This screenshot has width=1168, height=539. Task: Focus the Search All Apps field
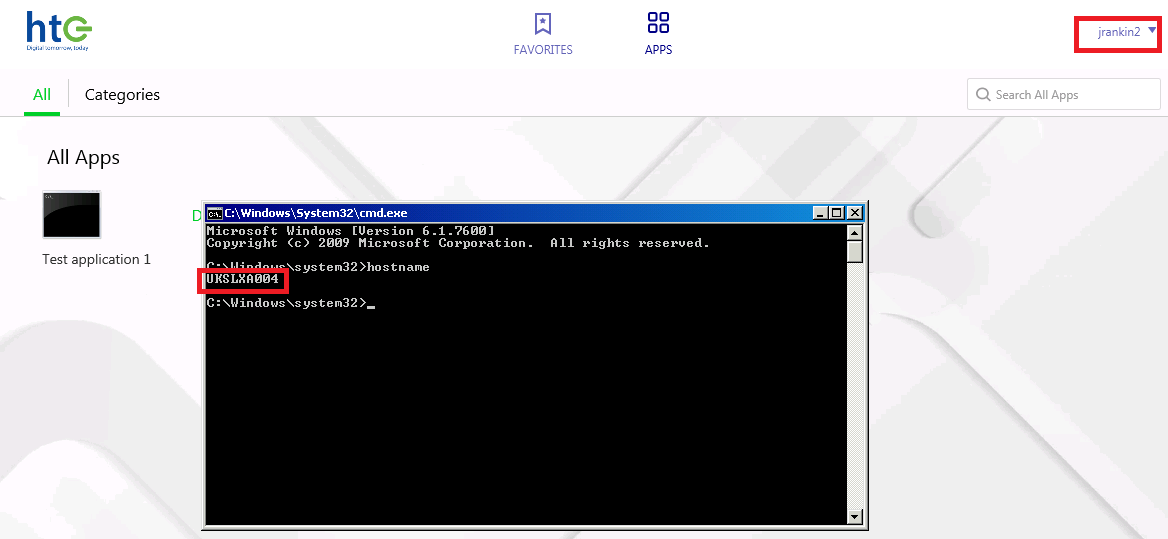[1064, 95]
